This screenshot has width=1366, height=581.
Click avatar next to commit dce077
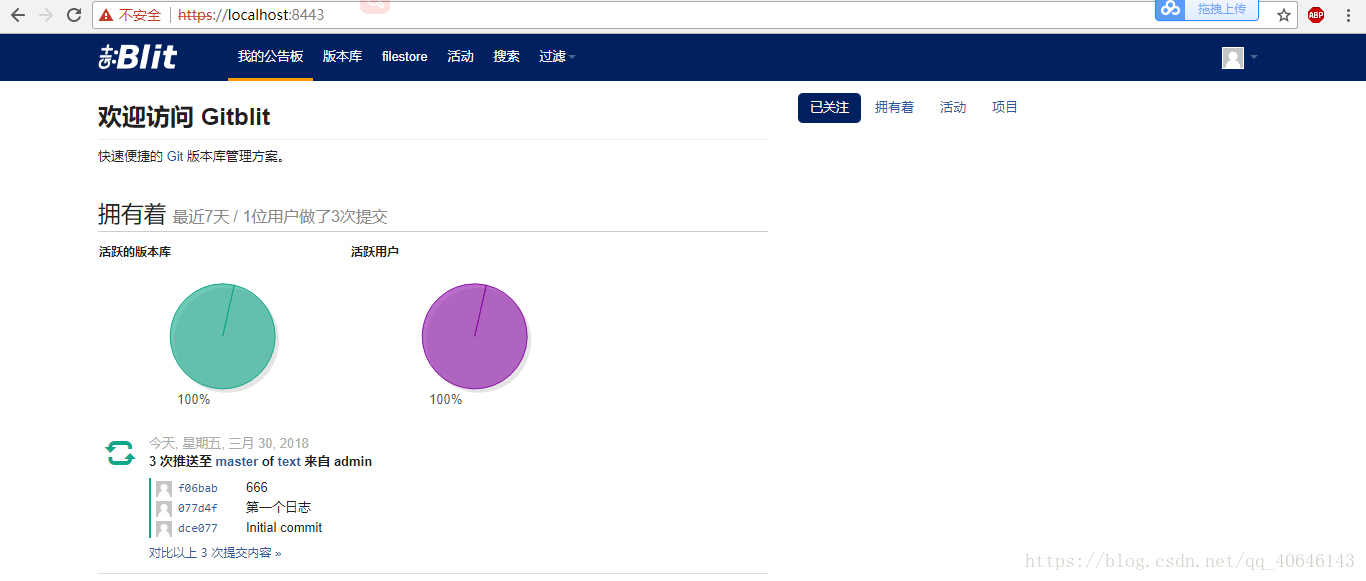tap(164, 529)
